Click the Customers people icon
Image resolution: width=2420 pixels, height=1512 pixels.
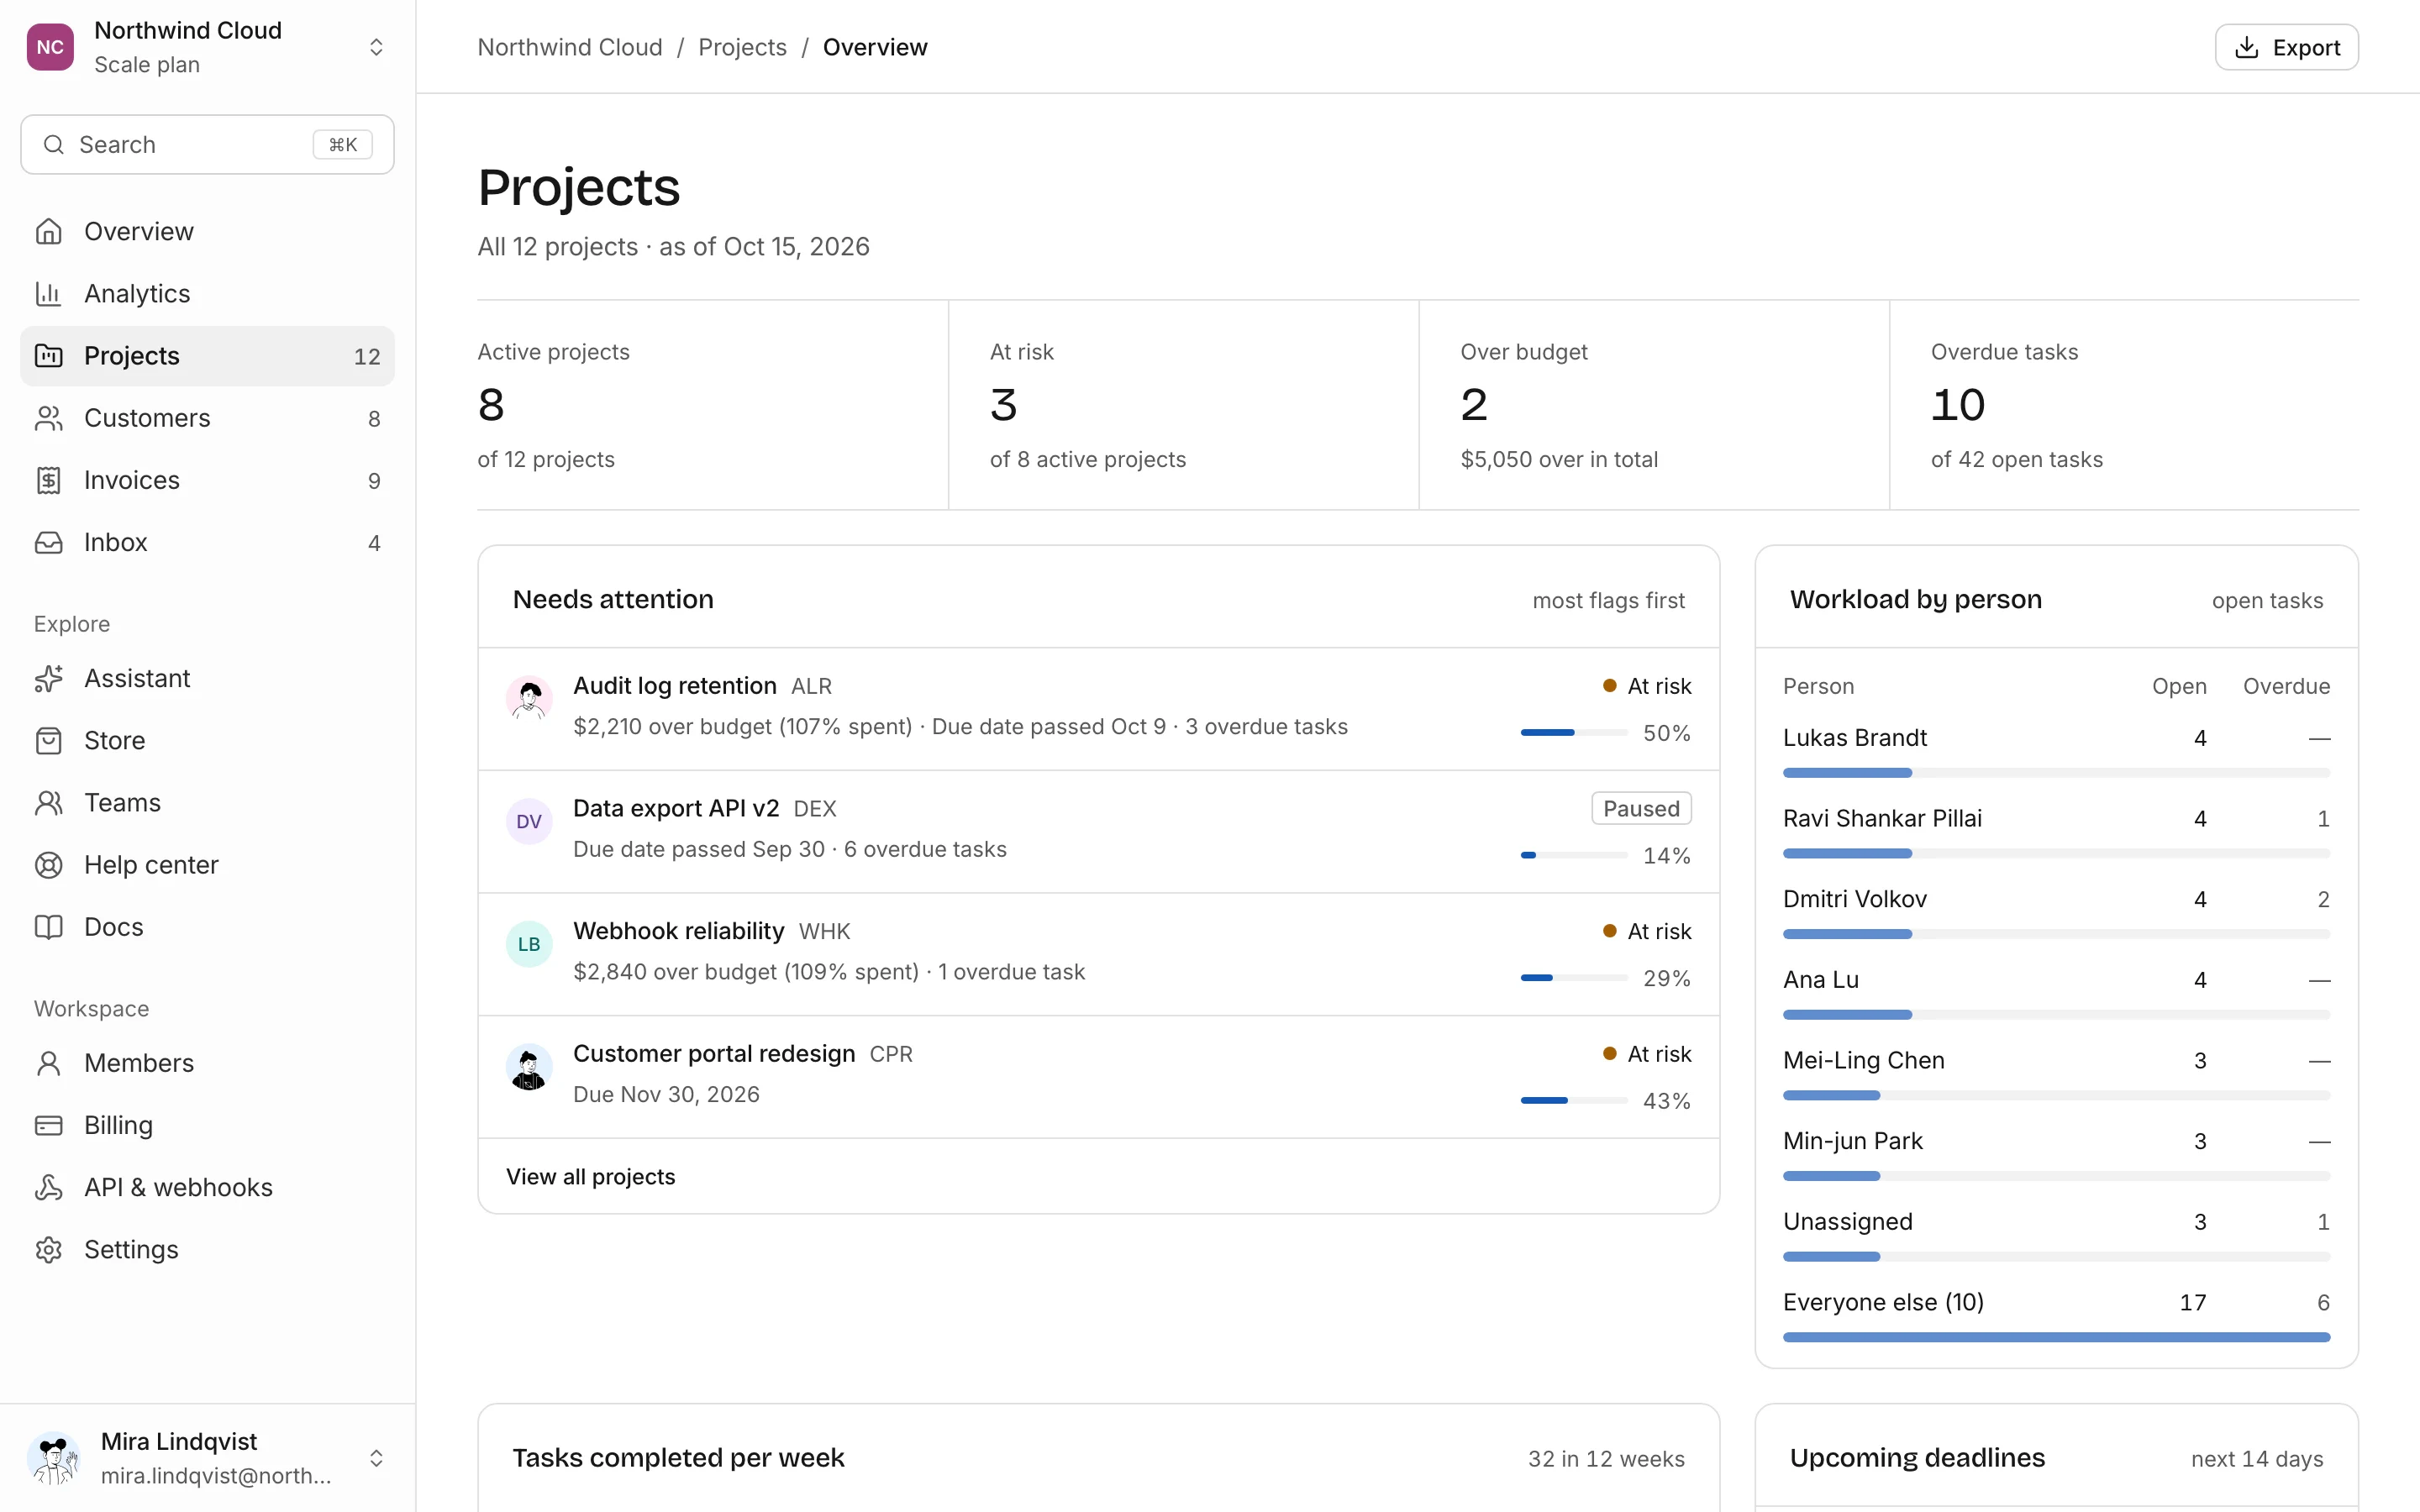click(48, 418)
